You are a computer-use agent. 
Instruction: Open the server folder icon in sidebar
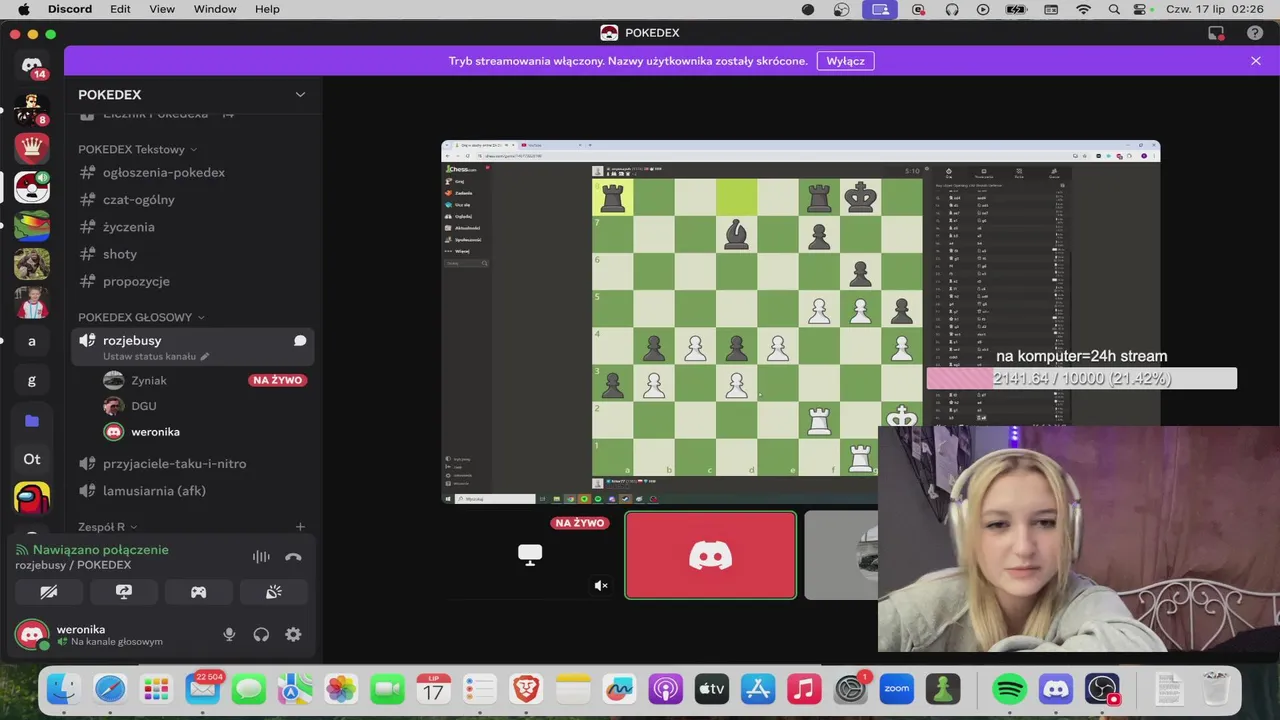click(32, 421)
